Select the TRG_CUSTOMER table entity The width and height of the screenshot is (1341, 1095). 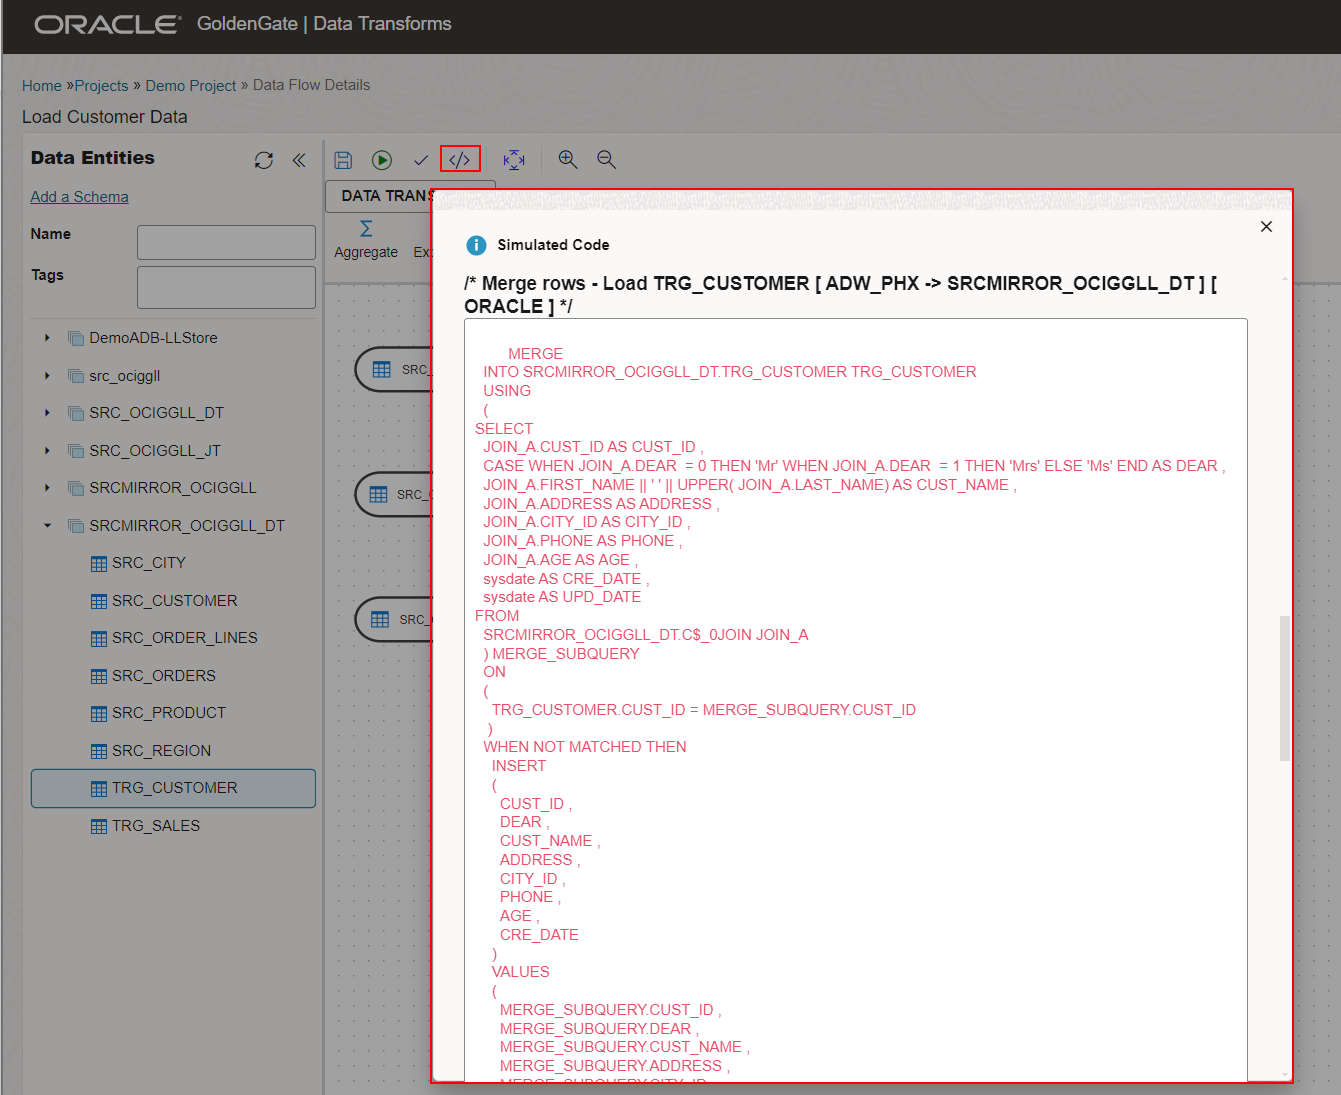click(x=172, y=787)
